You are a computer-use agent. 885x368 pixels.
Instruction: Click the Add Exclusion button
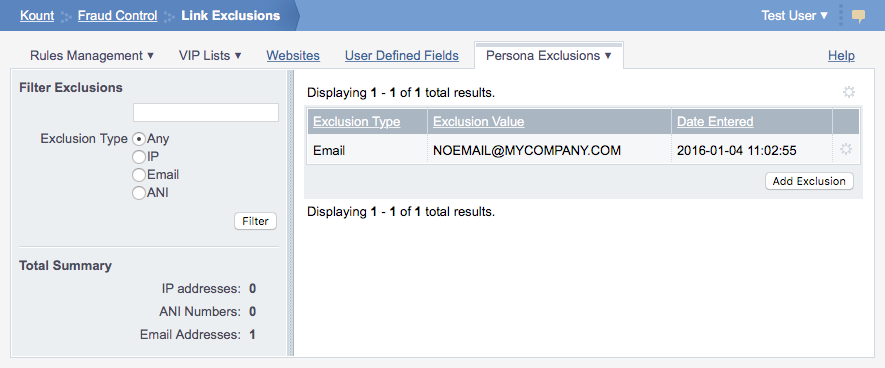pyautogui.click(x=809, y=181)
